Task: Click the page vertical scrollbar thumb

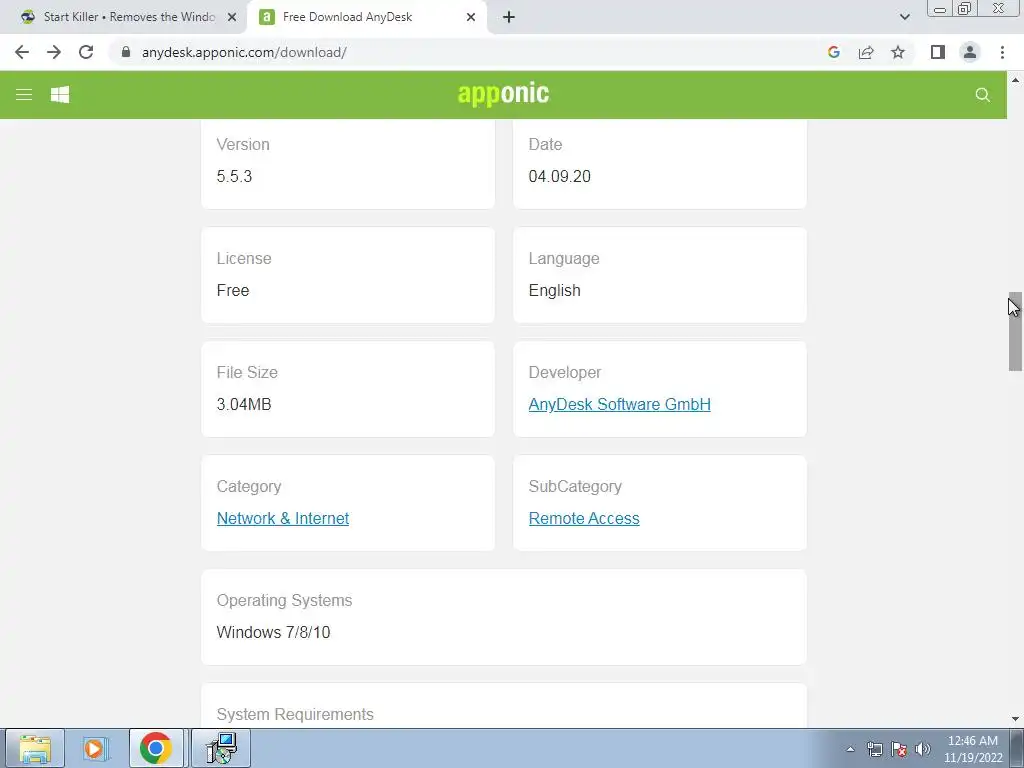Action: (1015, 331)
